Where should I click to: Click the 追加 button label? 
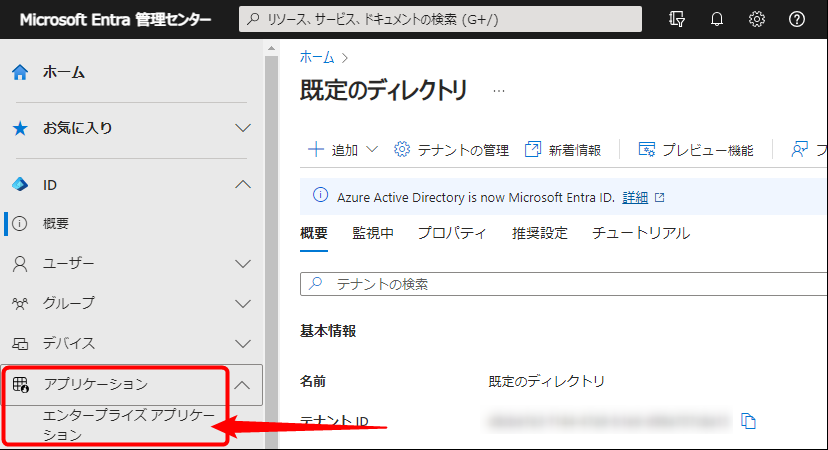[345, 151]
